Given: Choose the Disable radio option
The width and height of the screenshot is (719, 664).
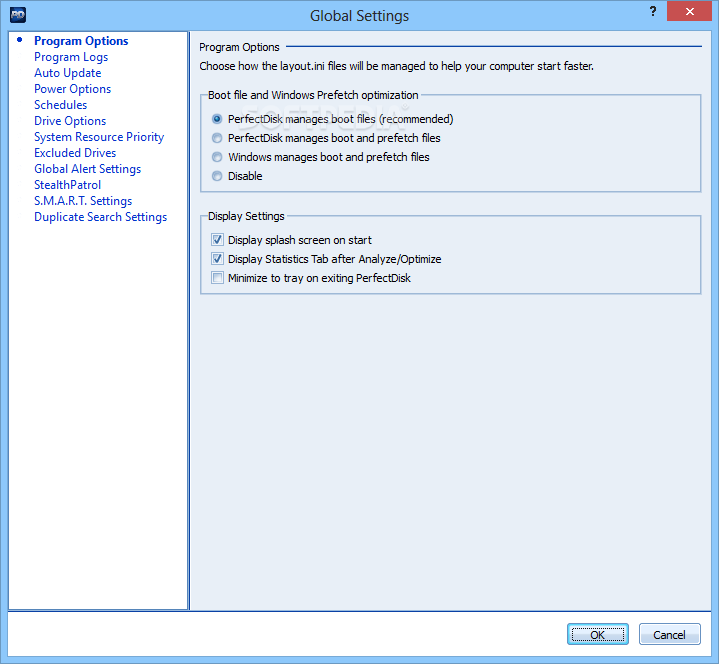Looking at the screenshot, I should 237,176.
